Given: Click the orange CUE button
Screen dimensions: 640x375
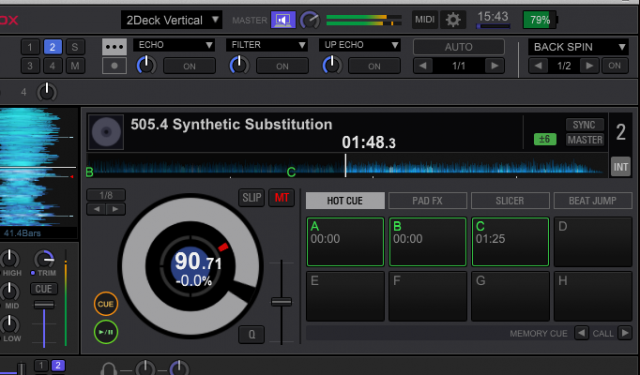Looking at the screenshot, I should click(x=106, y=304).
